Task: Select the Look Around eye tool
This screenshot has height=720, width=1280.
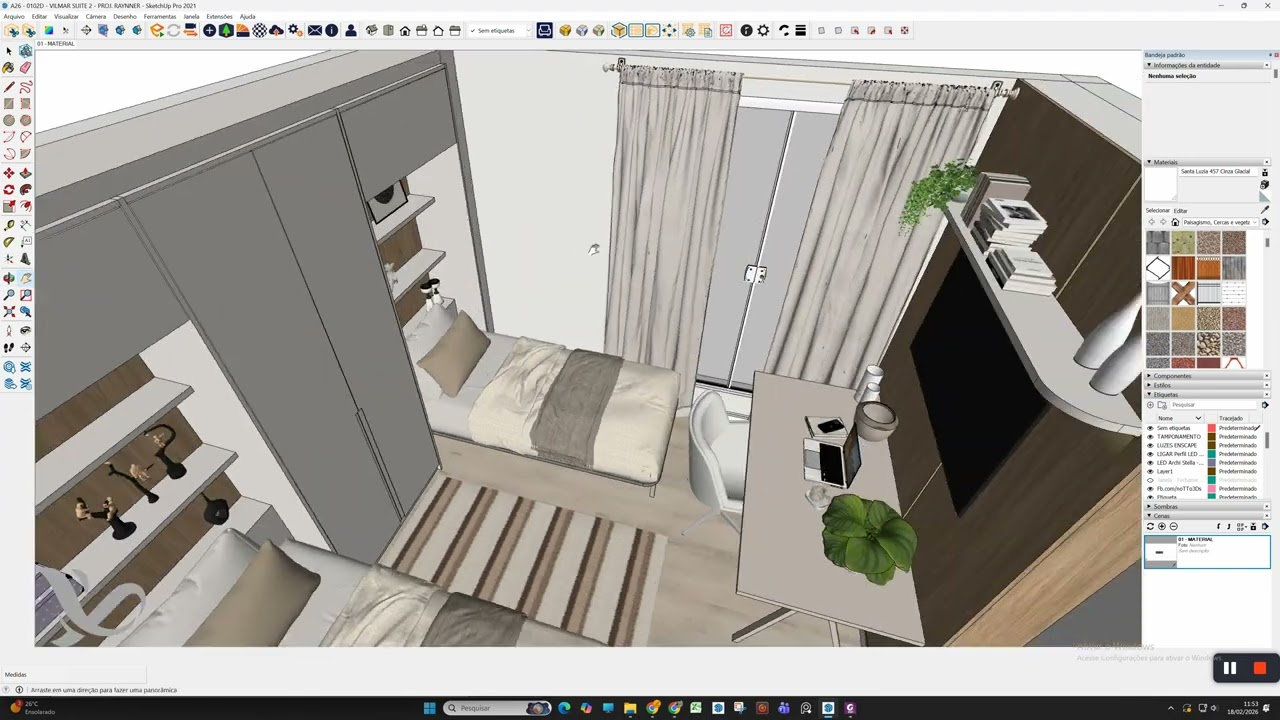Action: [25, 331]
